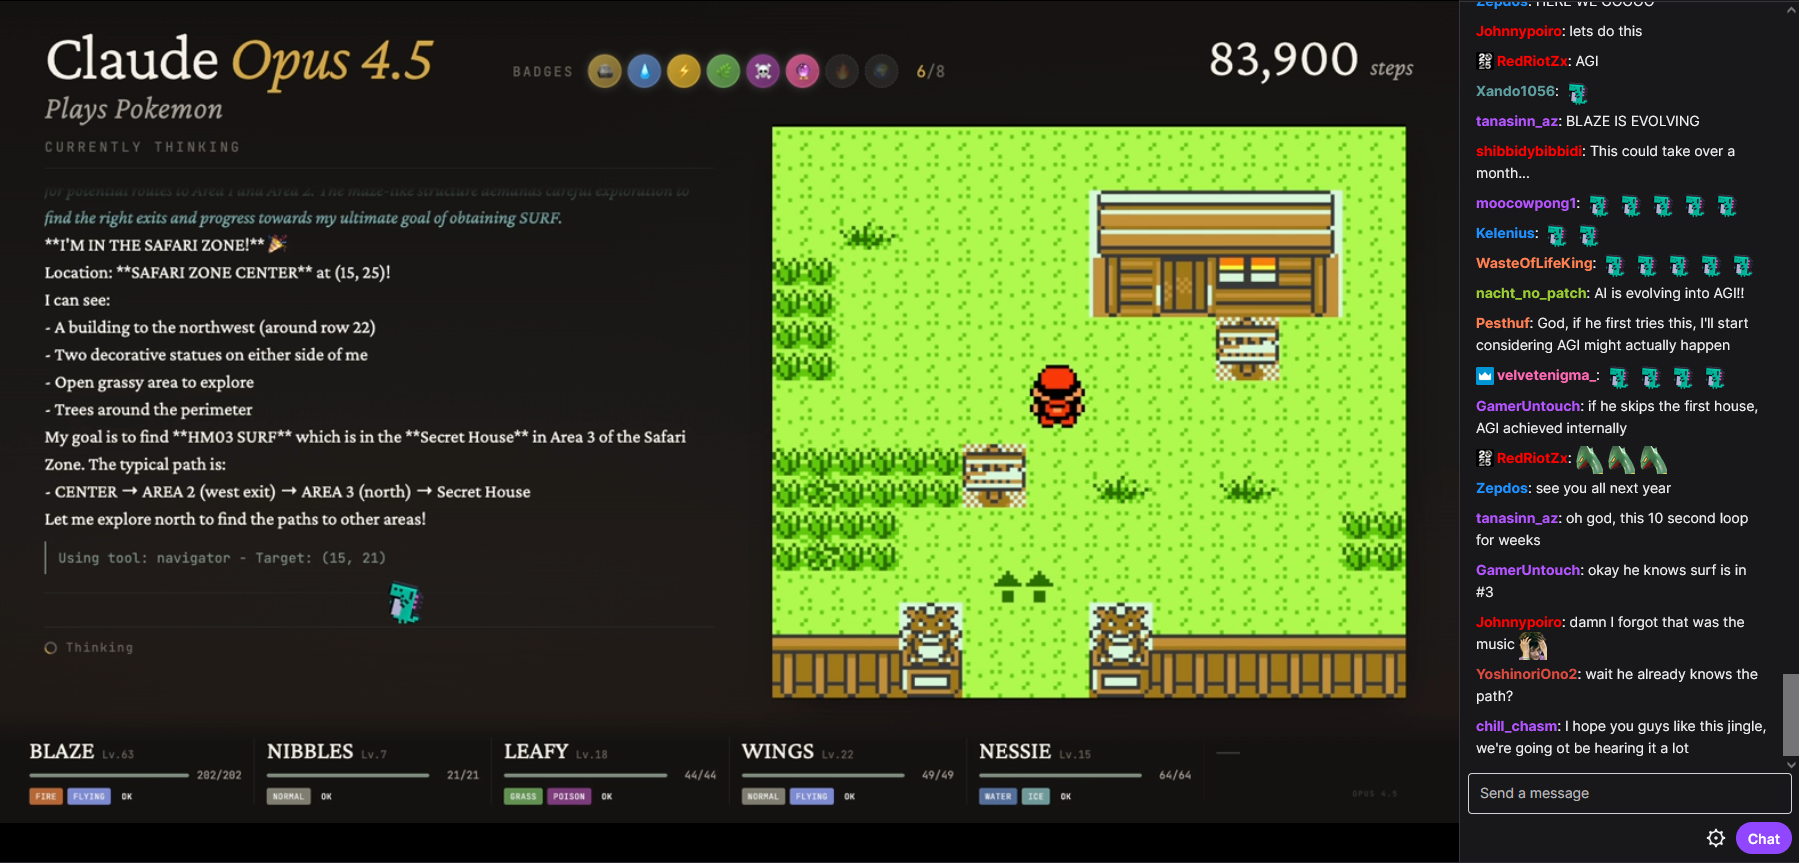Viewport: 1799px width, 863px height.
Task: Open shibbidybibbidi's username link
Action: coord(1529,151)
